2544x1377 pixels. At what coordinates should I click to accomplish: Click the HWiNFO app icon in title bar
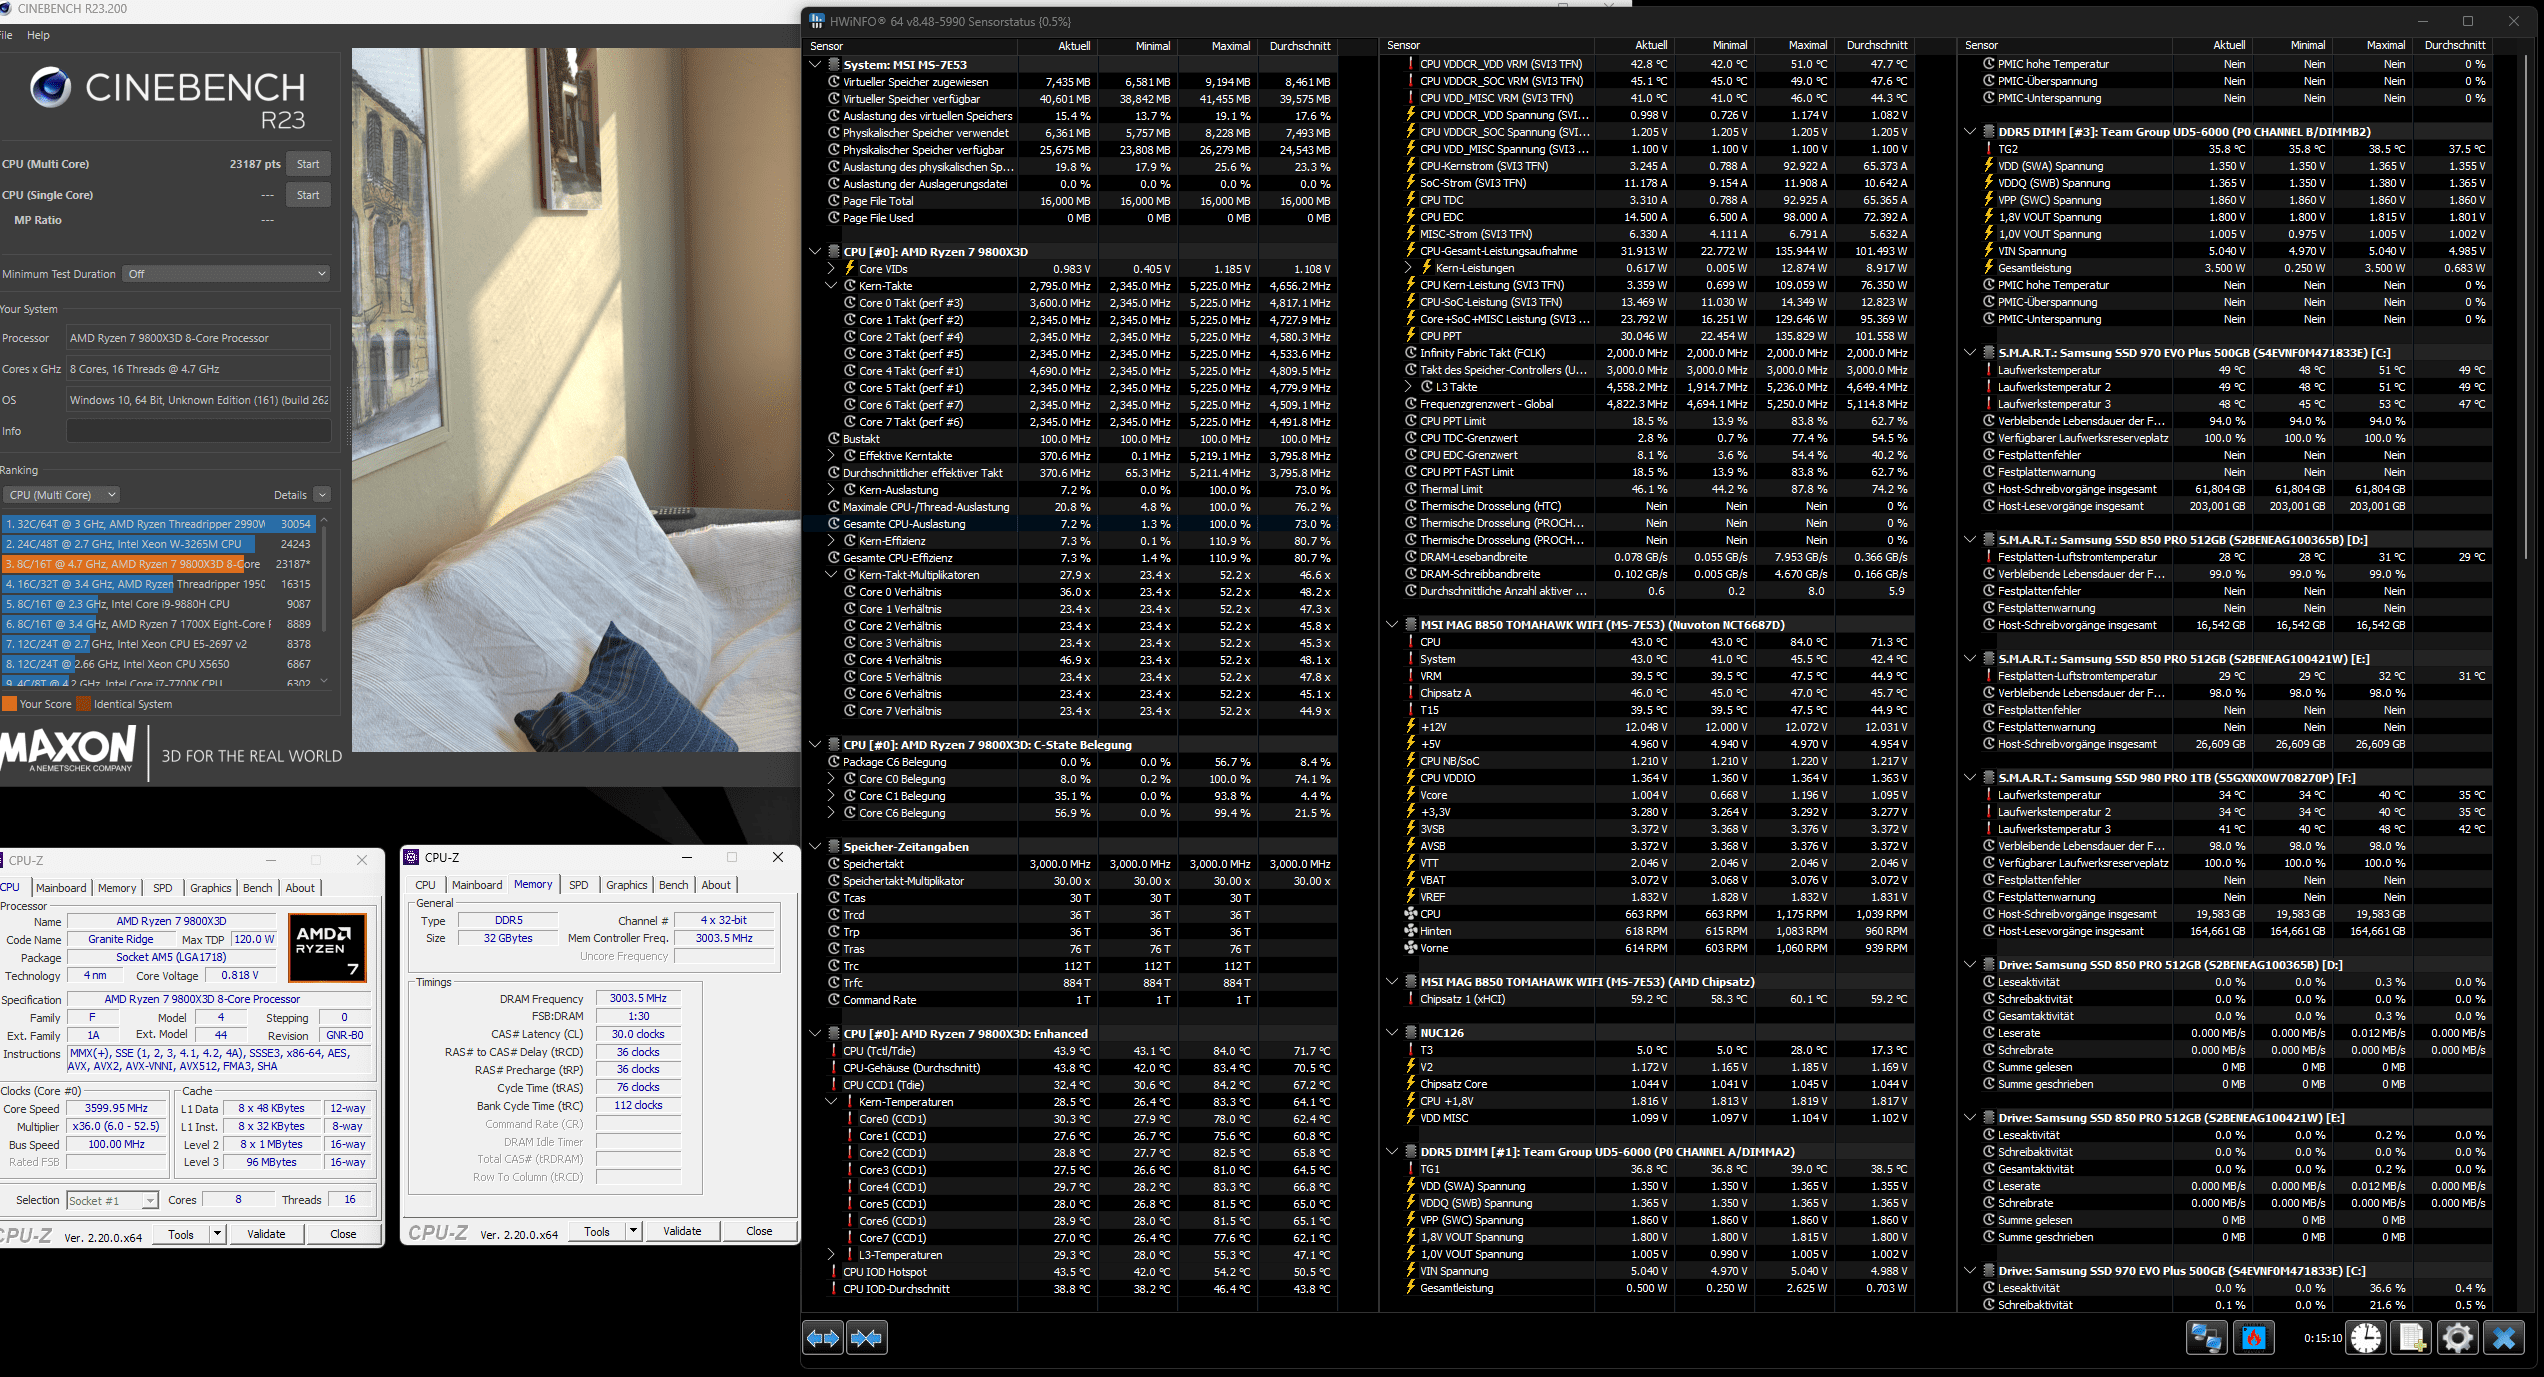tap(817, 21)
